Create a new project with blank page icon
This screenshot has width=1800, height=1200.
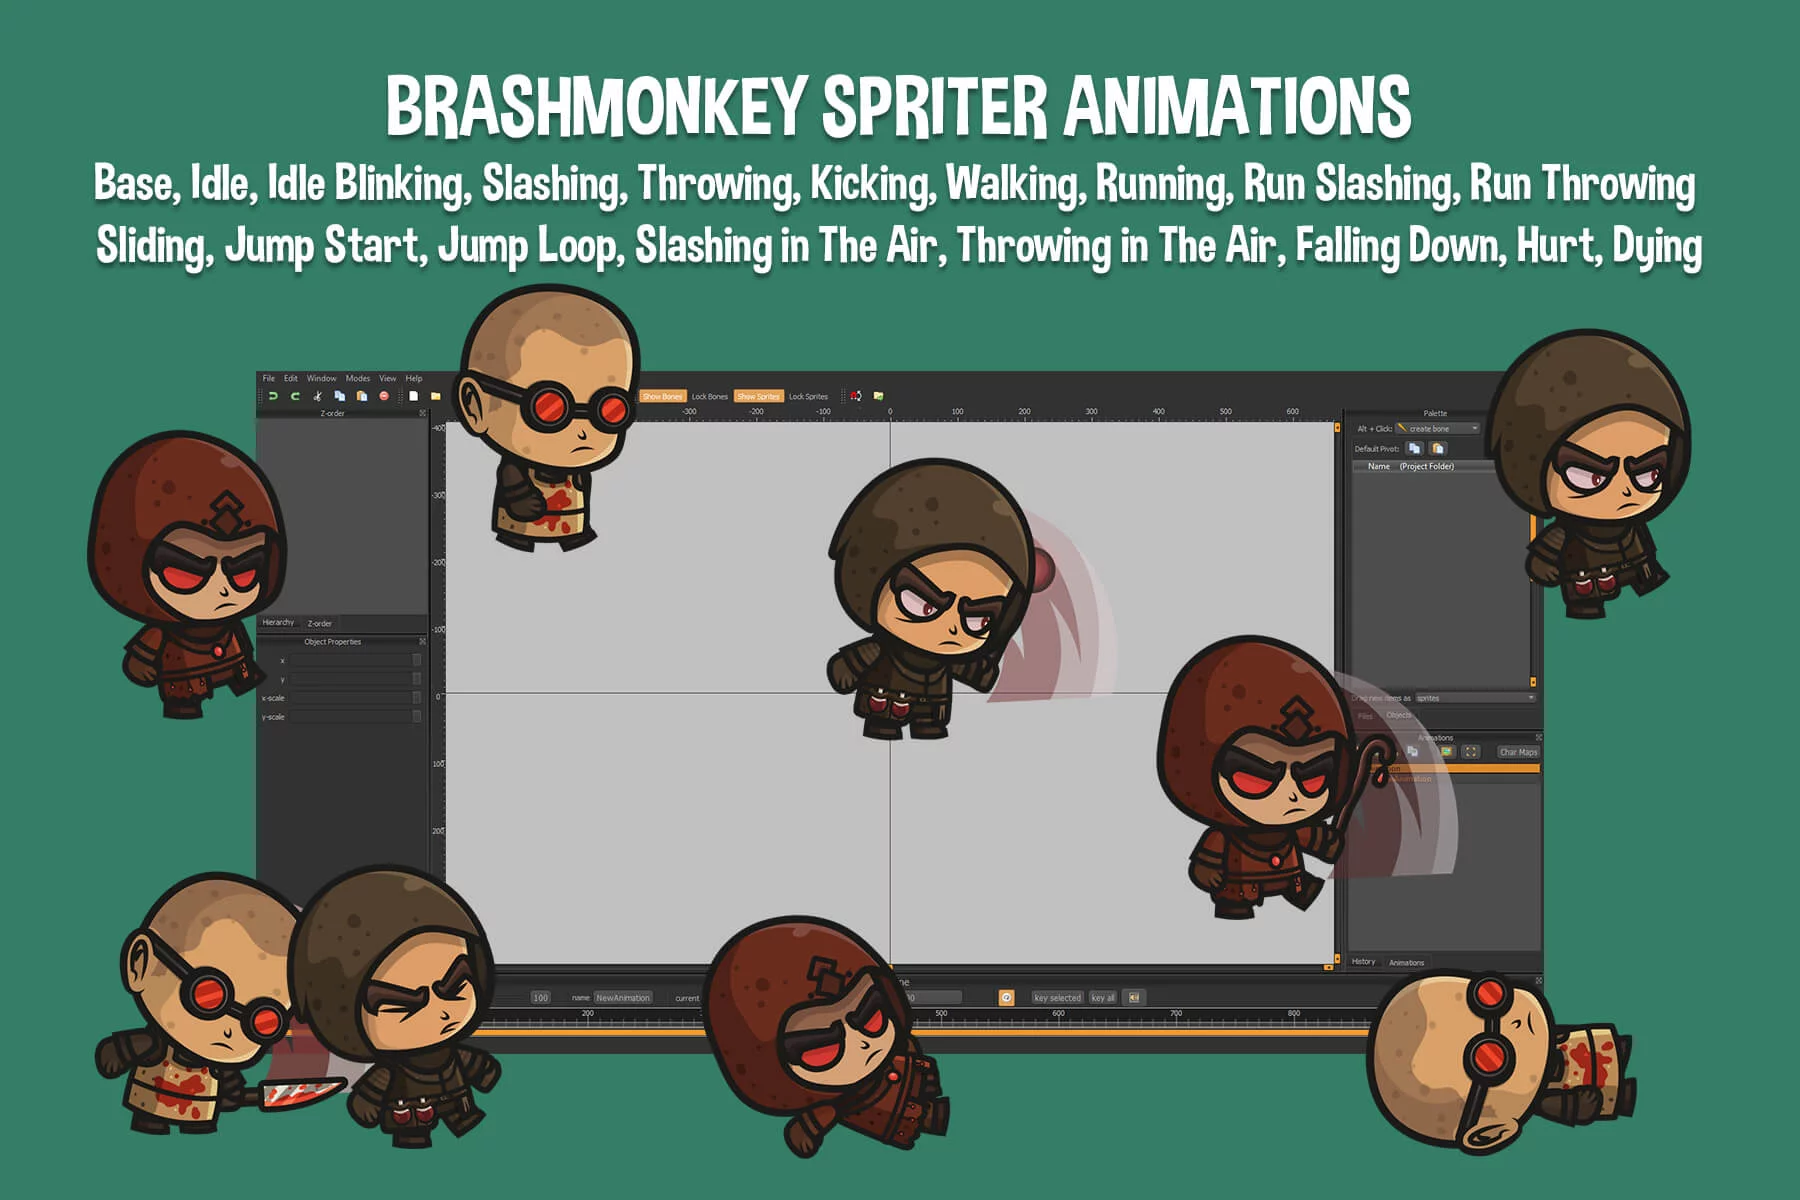tap(413, 396)
